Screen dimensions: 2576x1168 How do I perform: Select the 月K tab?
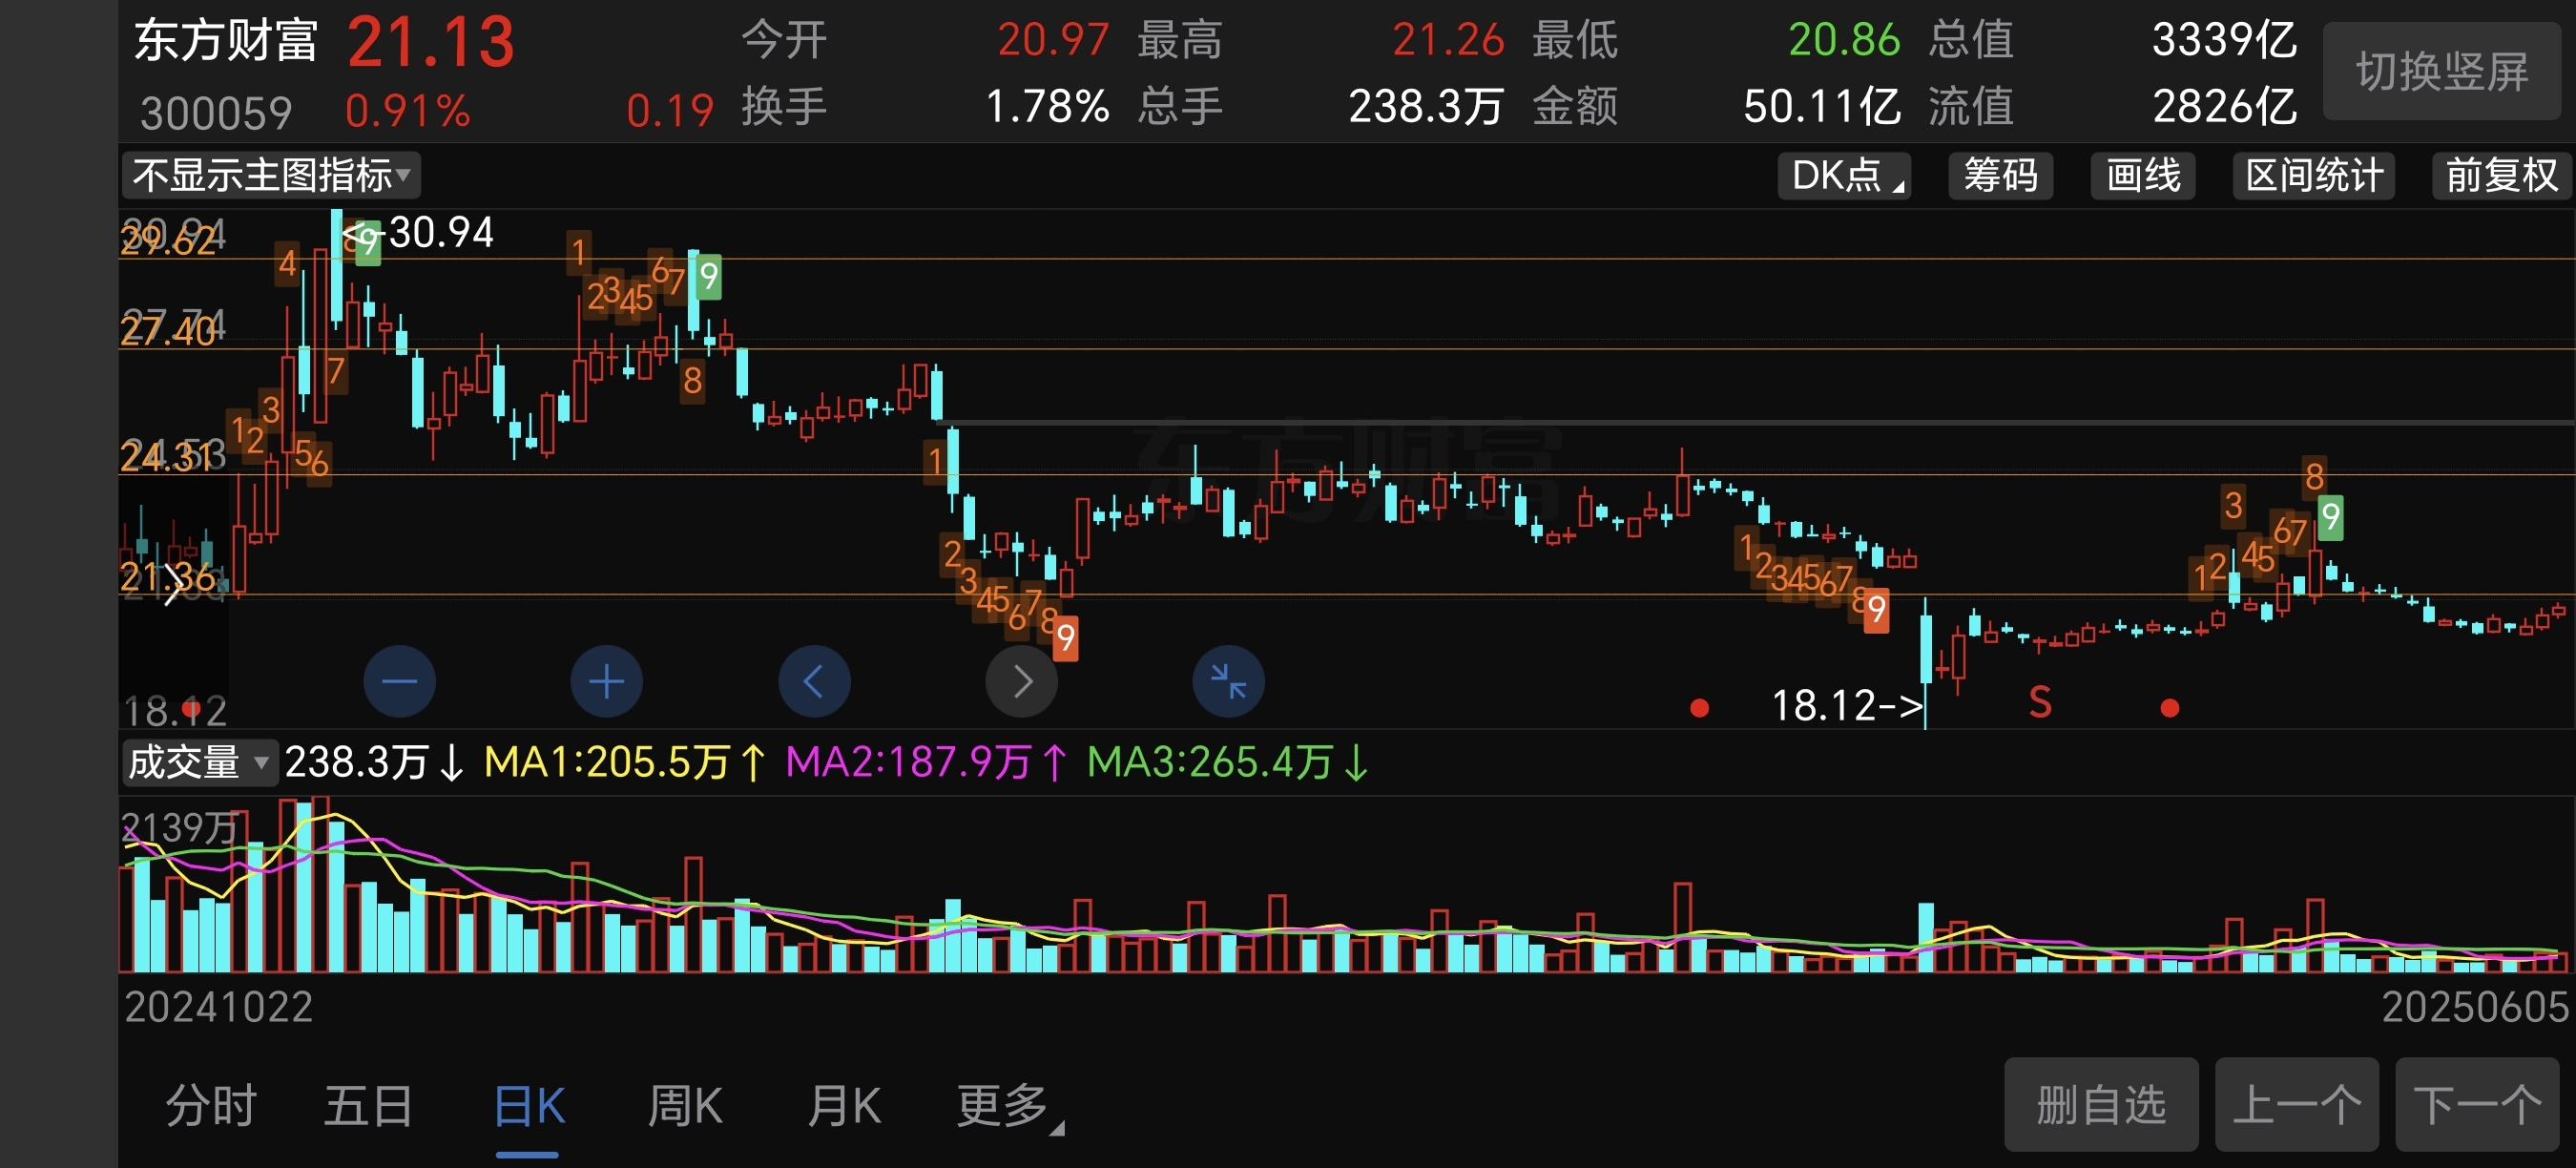844,1106
